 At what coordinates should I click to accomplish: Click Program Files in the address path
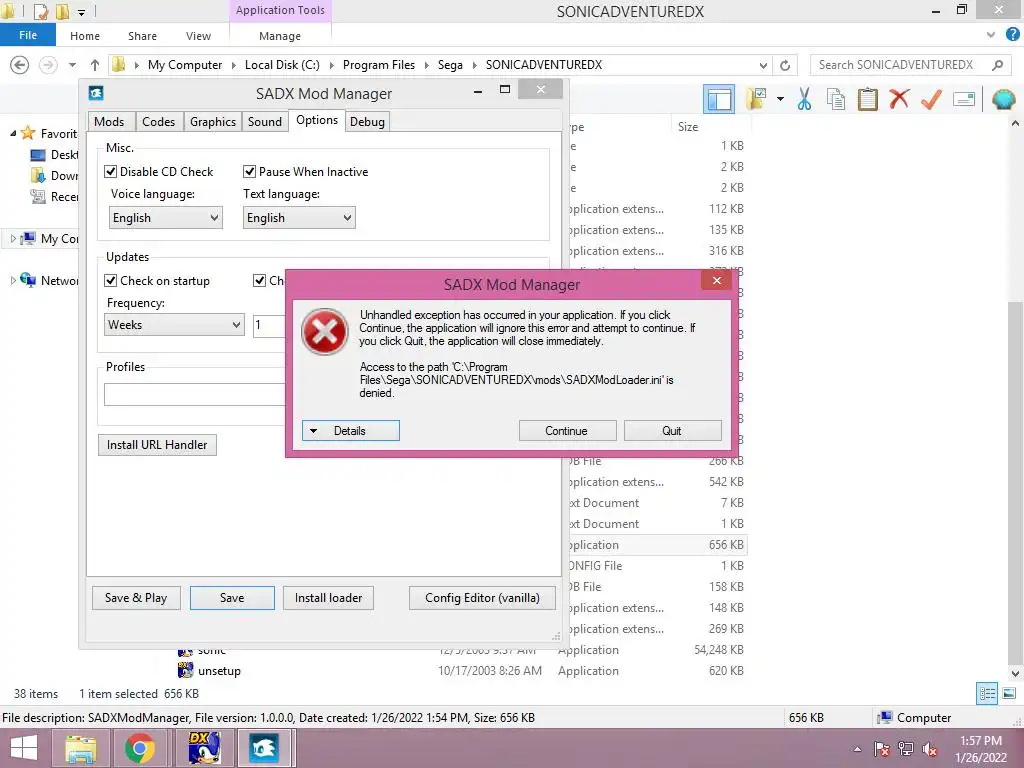point(379,65)
